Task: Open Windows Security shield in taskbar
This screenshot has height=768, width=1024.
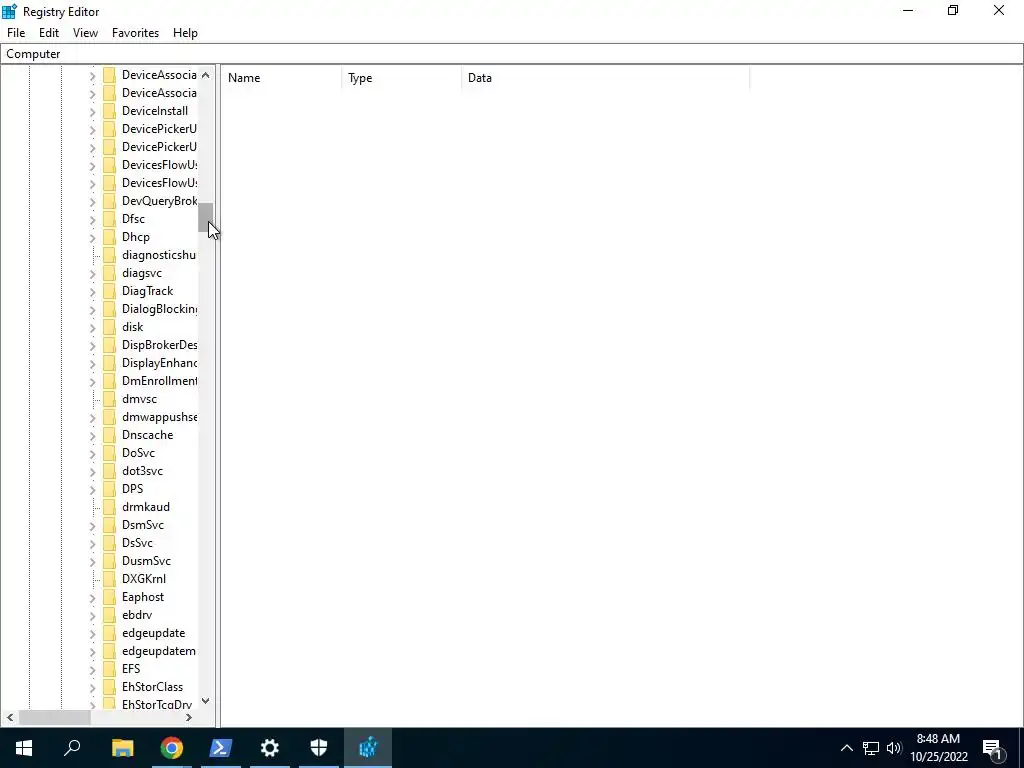Action: pyautogui.click(x=319, y=748)
